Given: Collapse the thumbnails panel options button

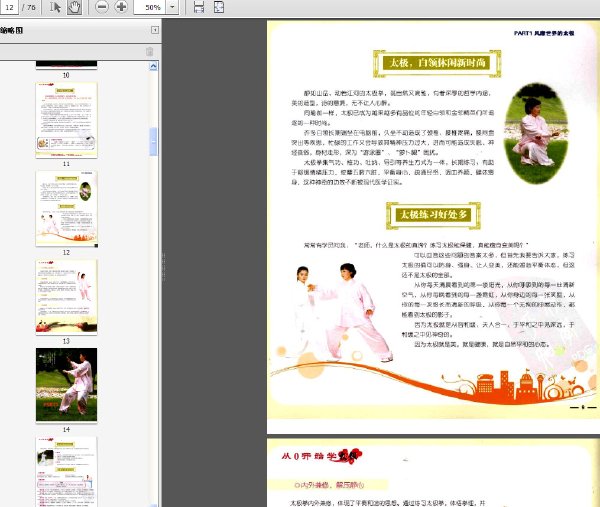Looking at the screenshot, I should [x=155, y=30].
